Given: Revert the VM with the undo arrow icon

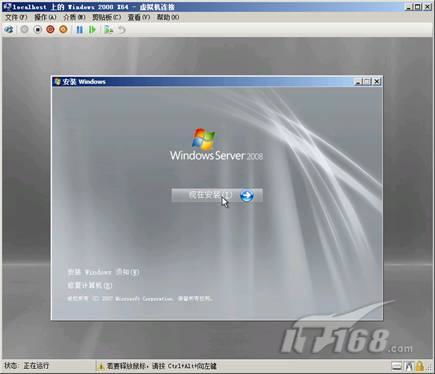Looking at the screenshot, I should point(122,30).
